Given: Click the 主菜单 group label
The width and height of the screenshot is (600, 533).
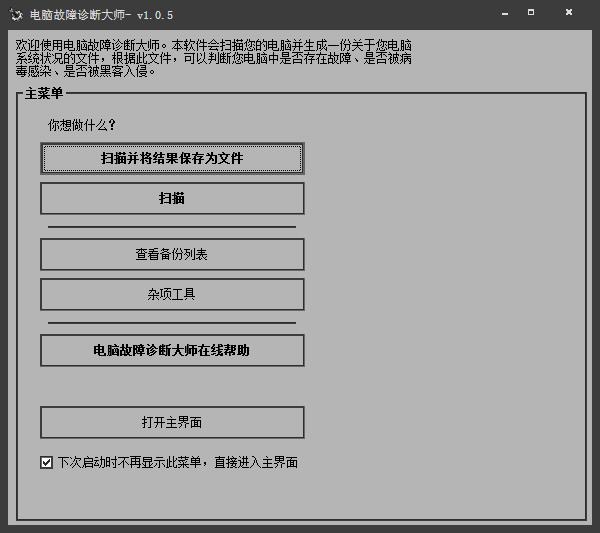Looking at the screenshot, I should click(44, 93).
